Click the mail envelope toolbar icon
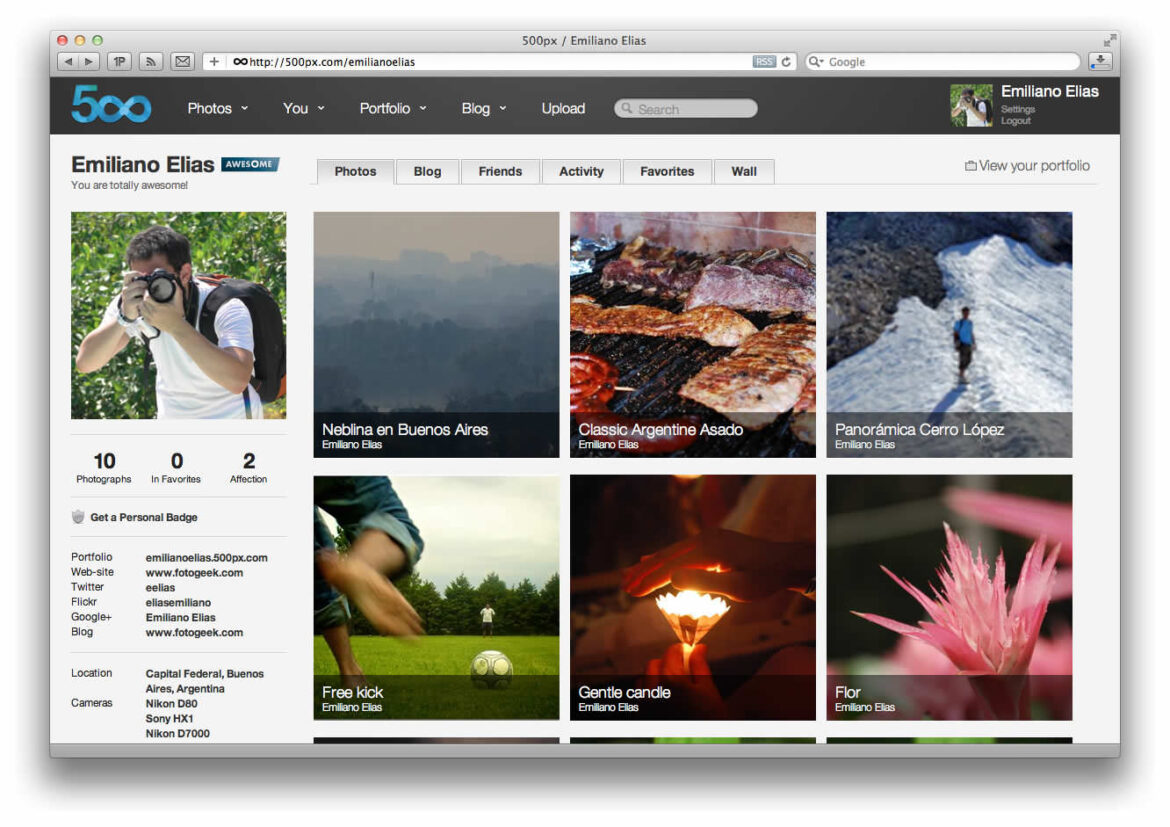 [182, 62]
